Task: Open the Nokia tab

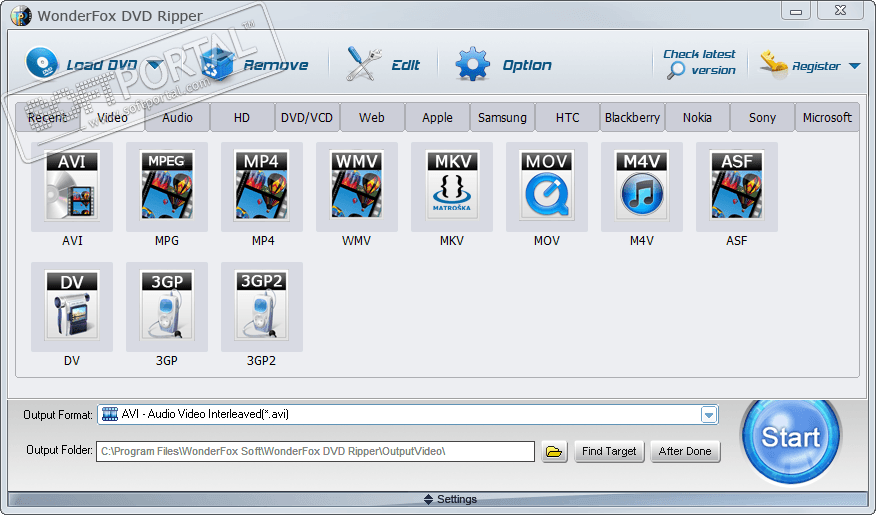Action: pos(697,117)
